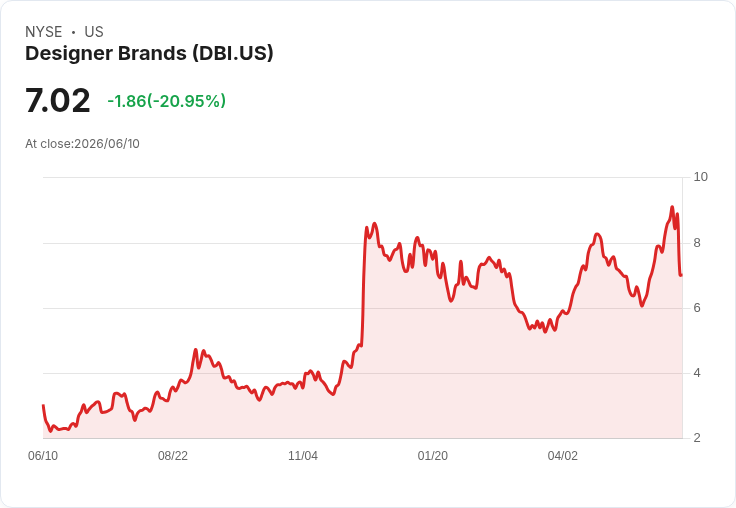The width and height of the screenshot is (736, 508).
Task: Click the 6 y-axis price label
Action: pos(697,308)
